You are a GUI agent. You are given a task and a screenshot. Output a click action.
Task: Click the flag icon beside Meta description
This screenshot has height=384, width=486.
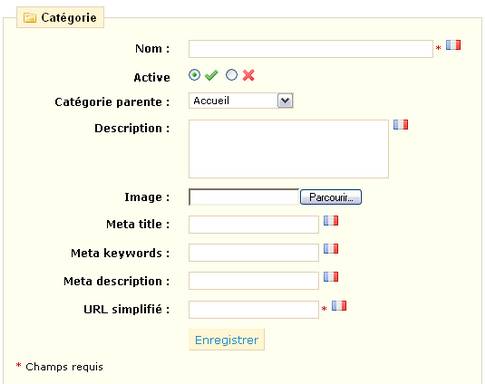331,277
